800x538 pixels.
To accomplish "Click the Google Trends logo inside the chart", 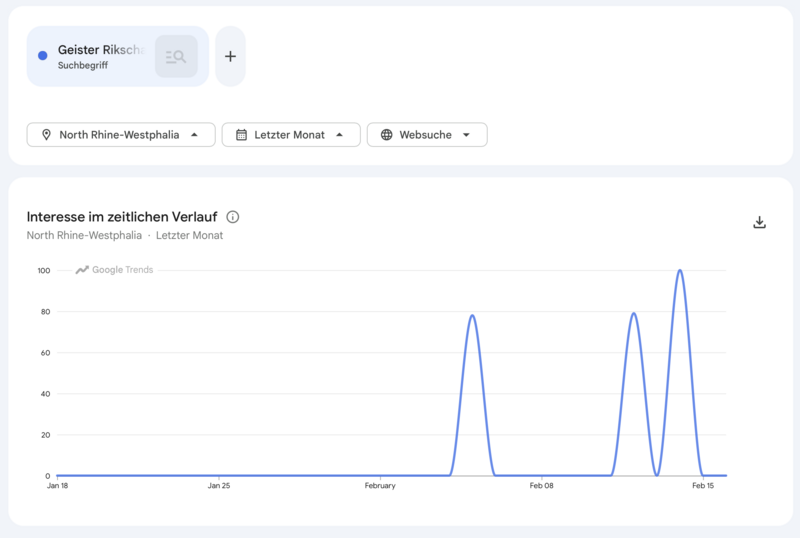I will click(115, 270).
